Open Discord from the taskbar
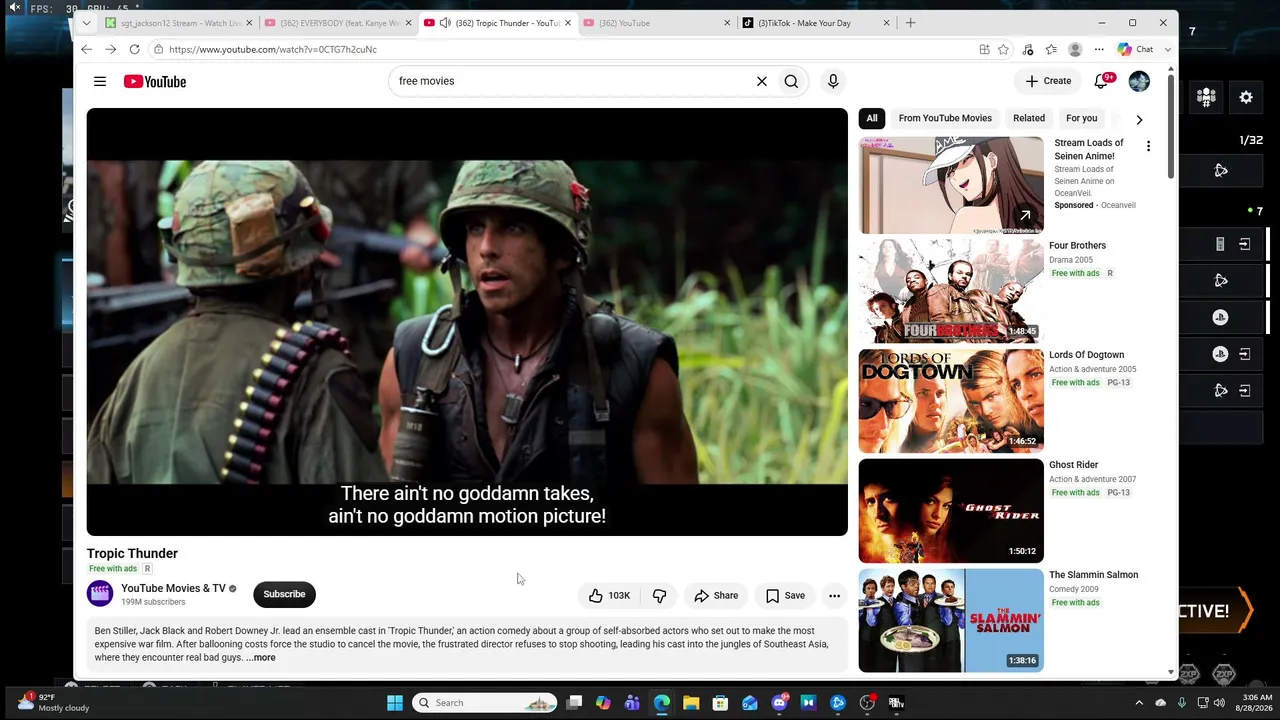 pos(779,703)
